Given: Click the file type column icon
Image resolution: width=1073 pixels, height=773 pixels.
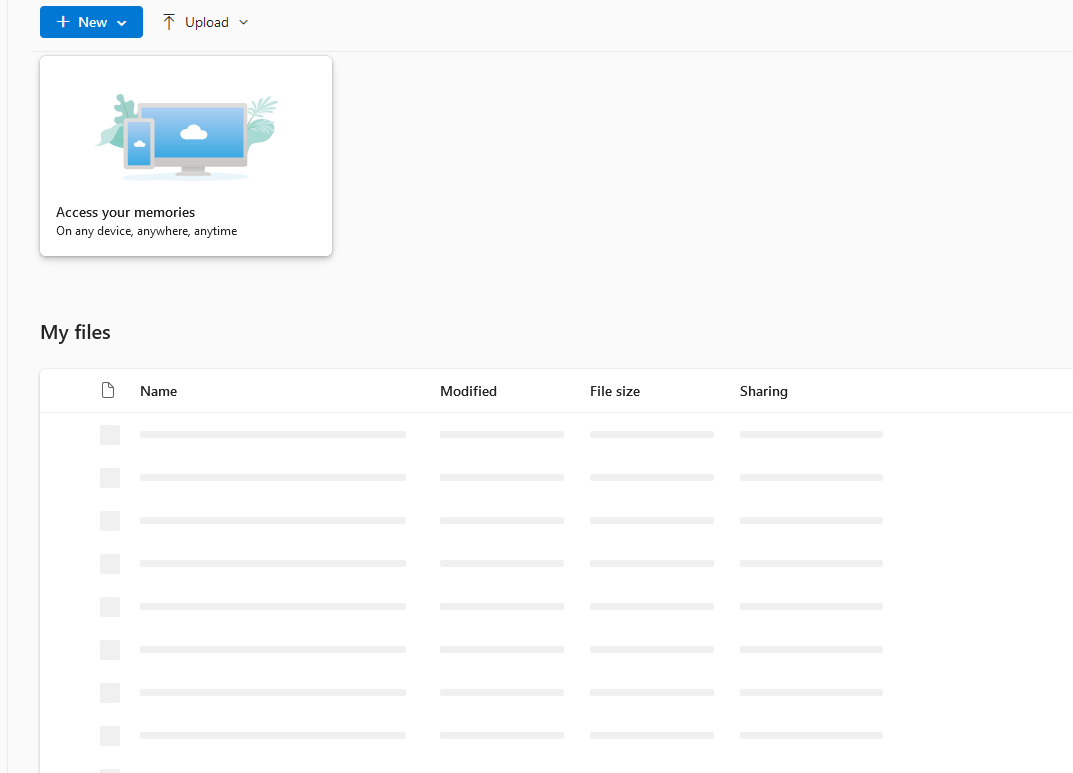Looking at the screenshot, I should pyautogui.click(x=108, y=391).
